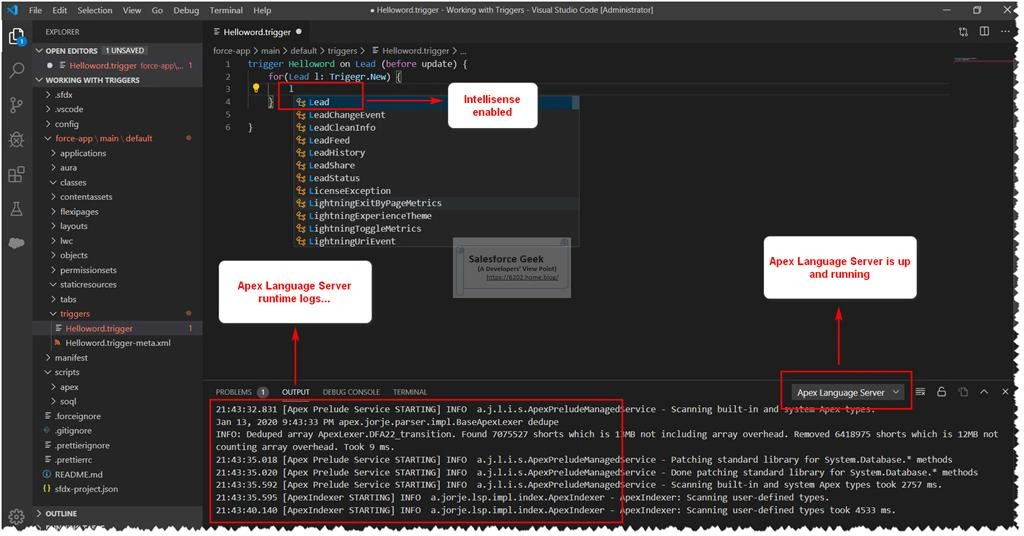Open the Manage gear icon
The image size is (1024, 536).
16,516
